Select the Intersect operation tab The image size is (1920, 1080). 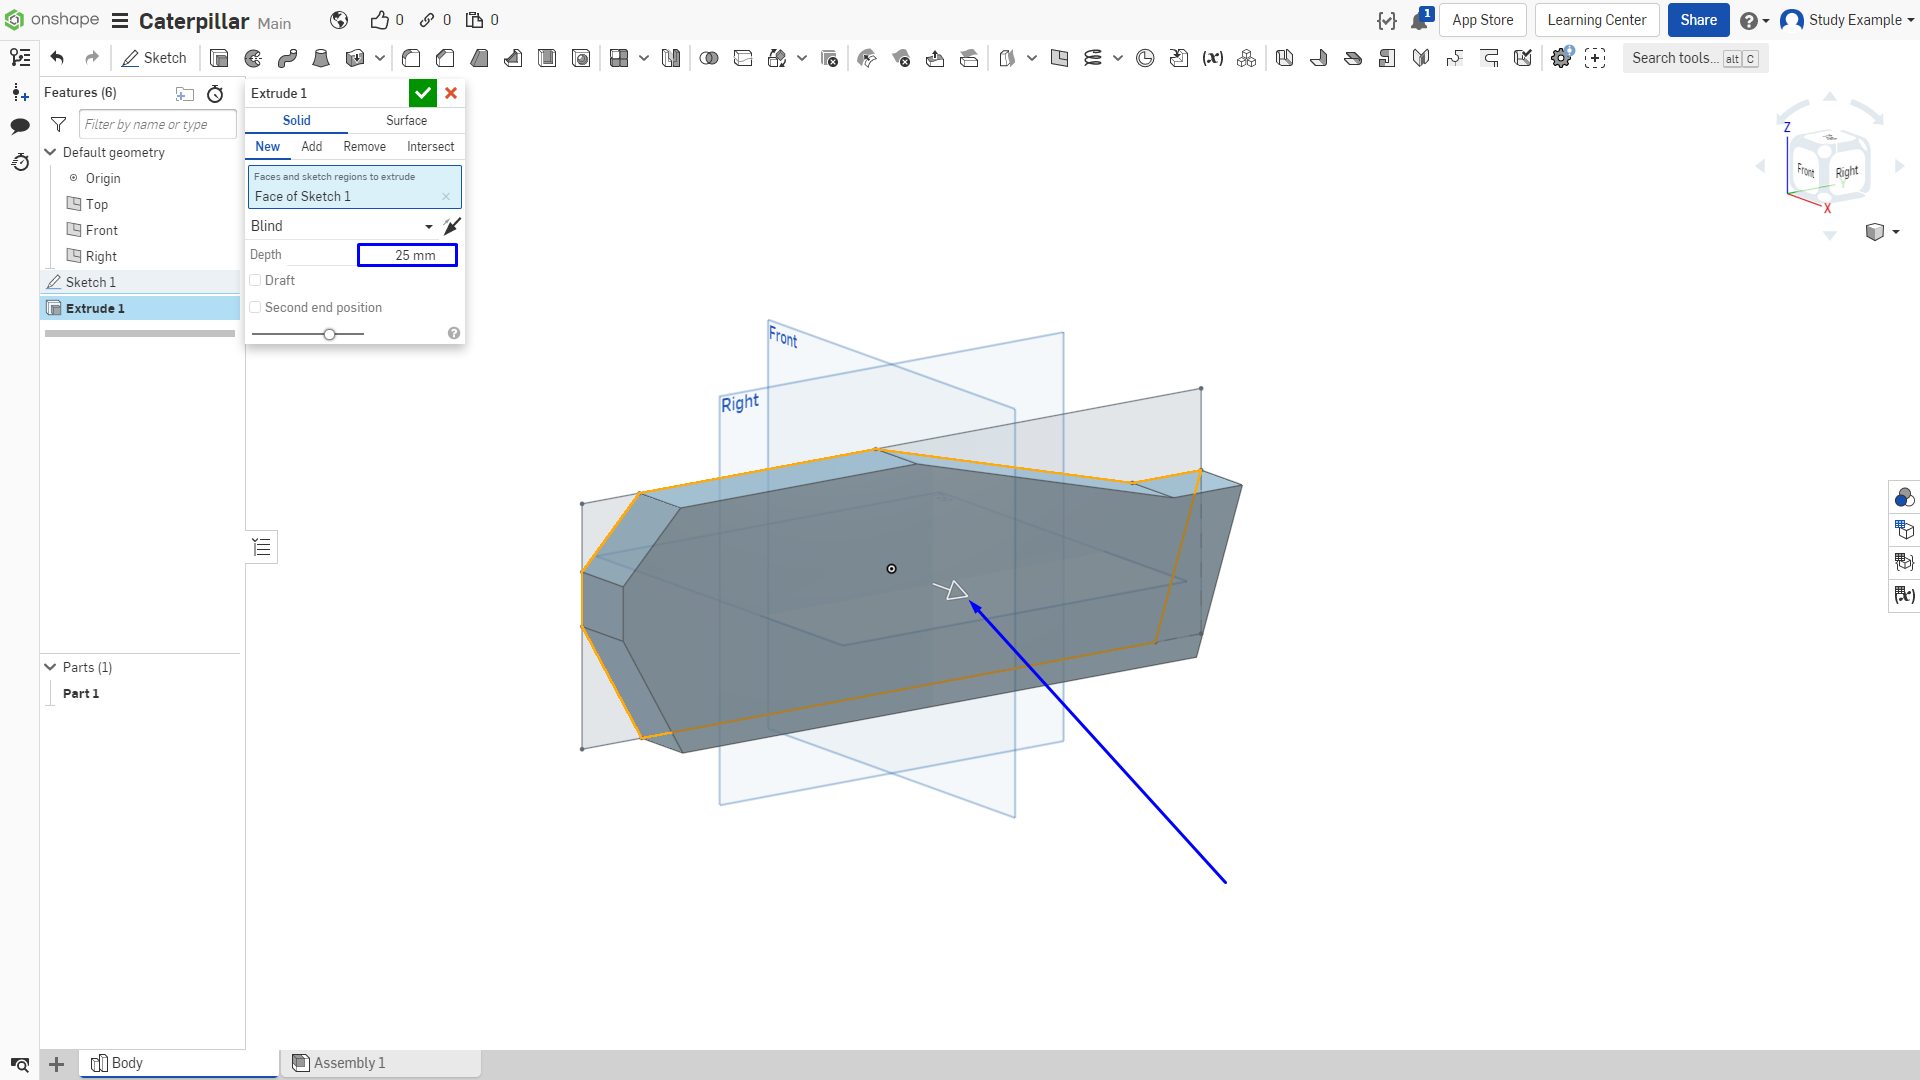pyautogui.click(x=430, y=147)
